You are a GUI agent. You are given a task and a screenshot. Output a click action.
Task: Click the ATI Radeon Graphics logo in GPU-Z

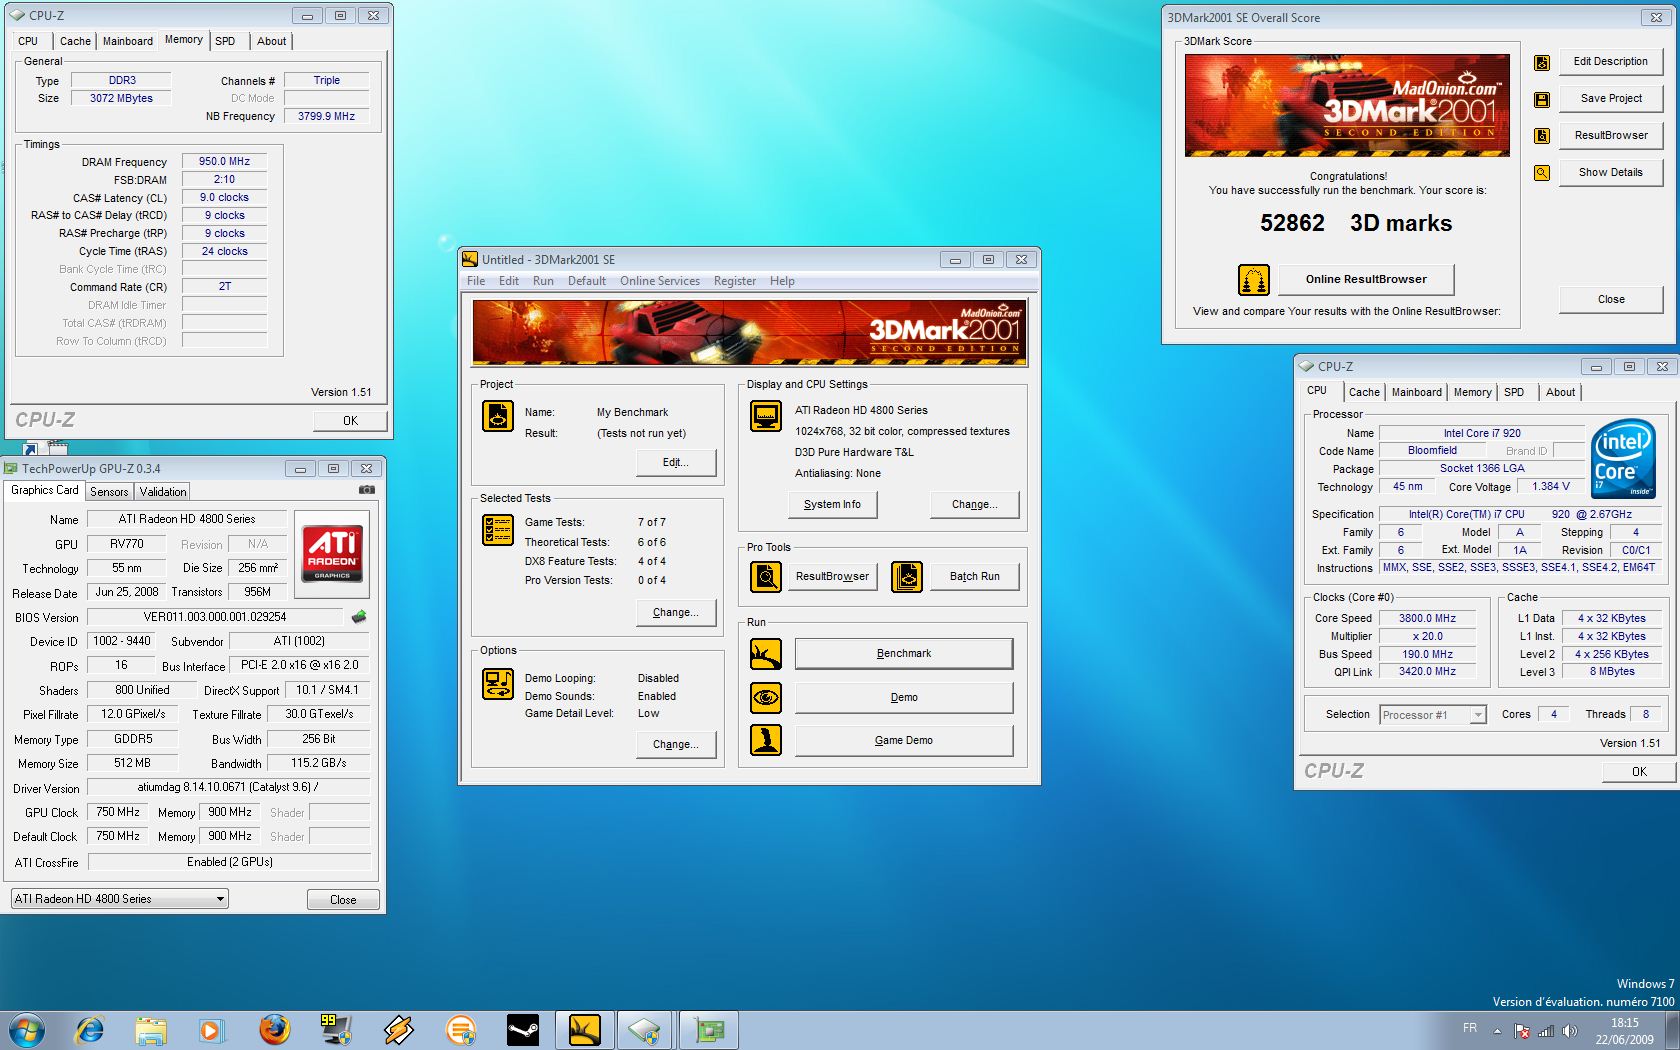pos(332,553)
